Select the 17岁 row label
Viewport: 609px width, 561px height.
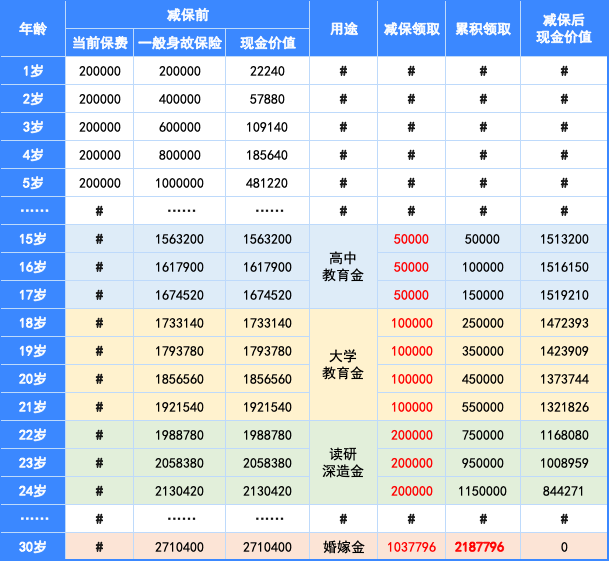pyautogui.click(x=33, y=295)
